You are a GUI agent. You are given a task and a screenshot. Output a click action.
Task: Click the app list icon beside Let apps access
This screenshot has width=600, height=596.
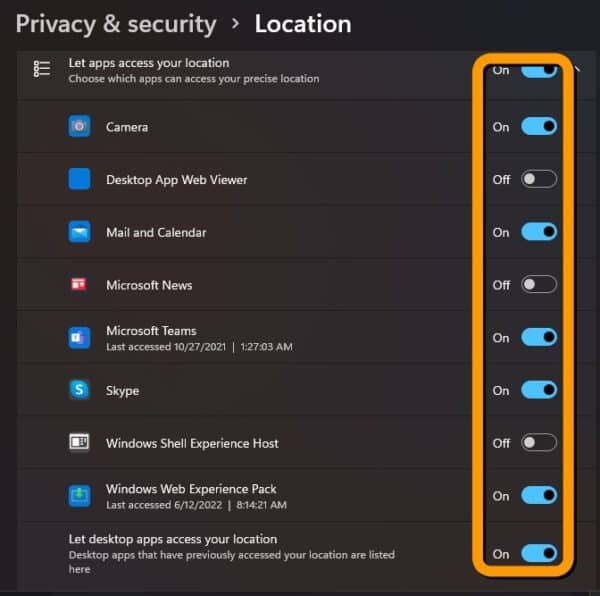42,69
